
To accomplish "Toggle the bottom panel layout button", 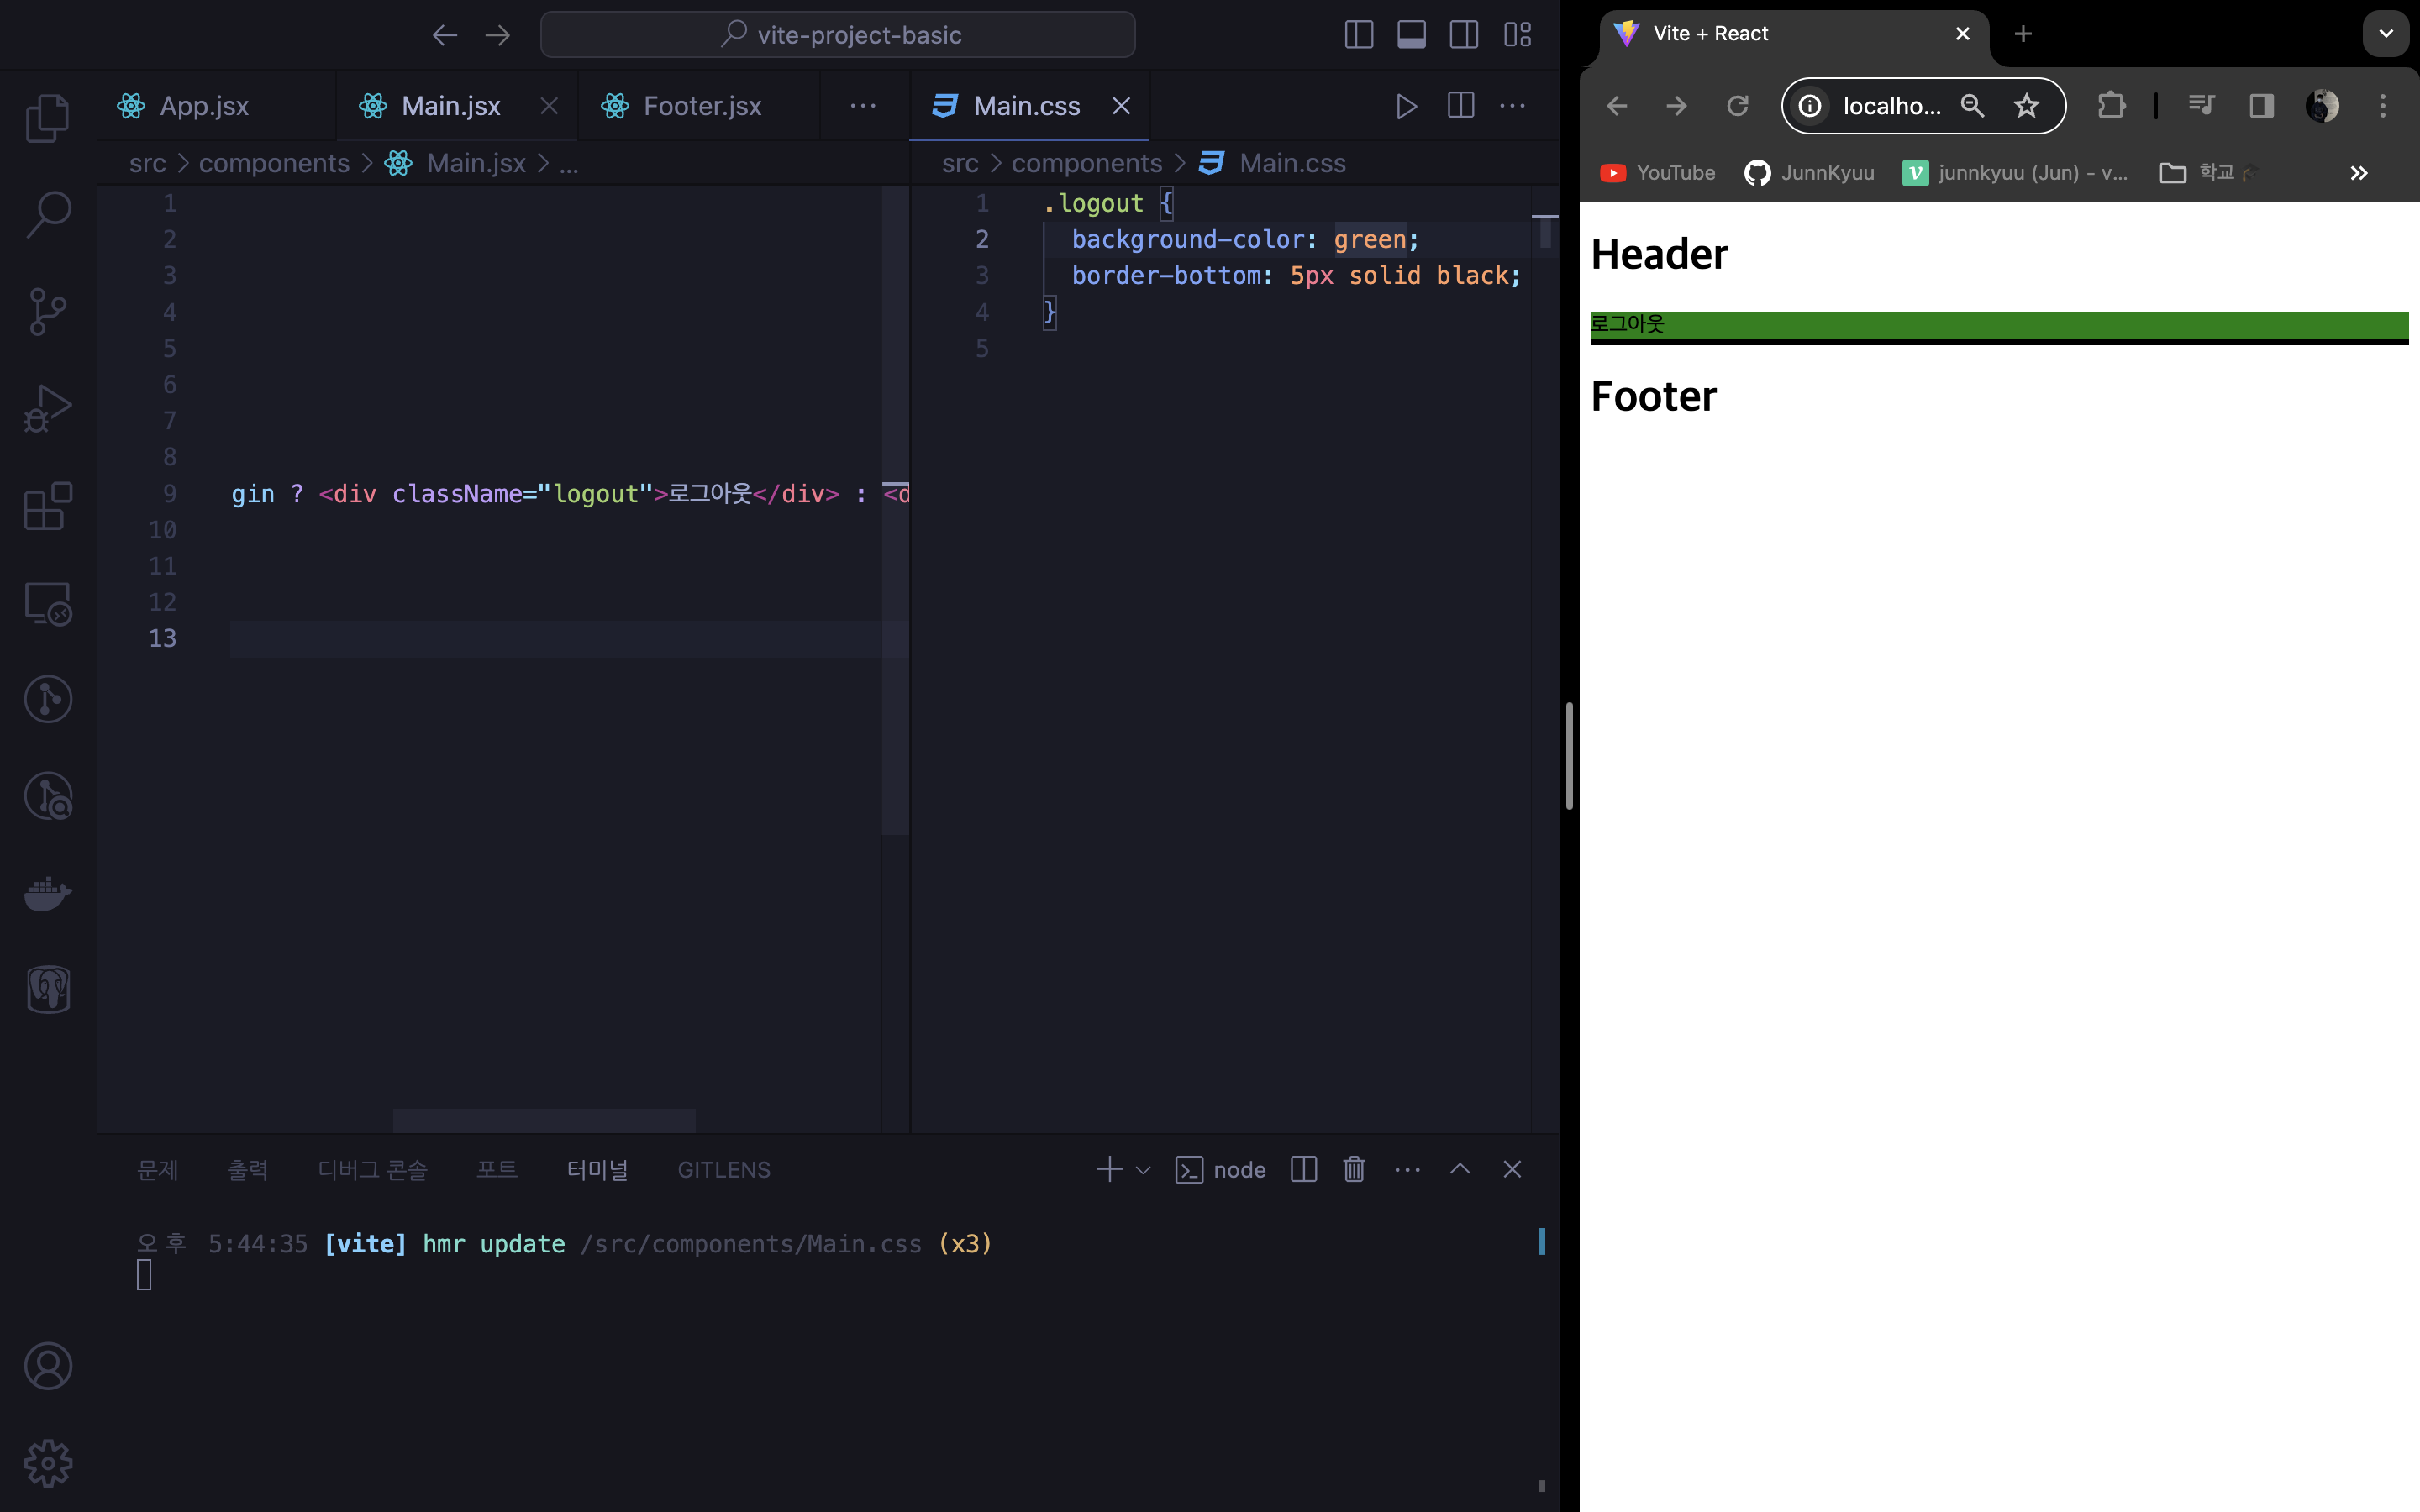I will point(1411,35).
